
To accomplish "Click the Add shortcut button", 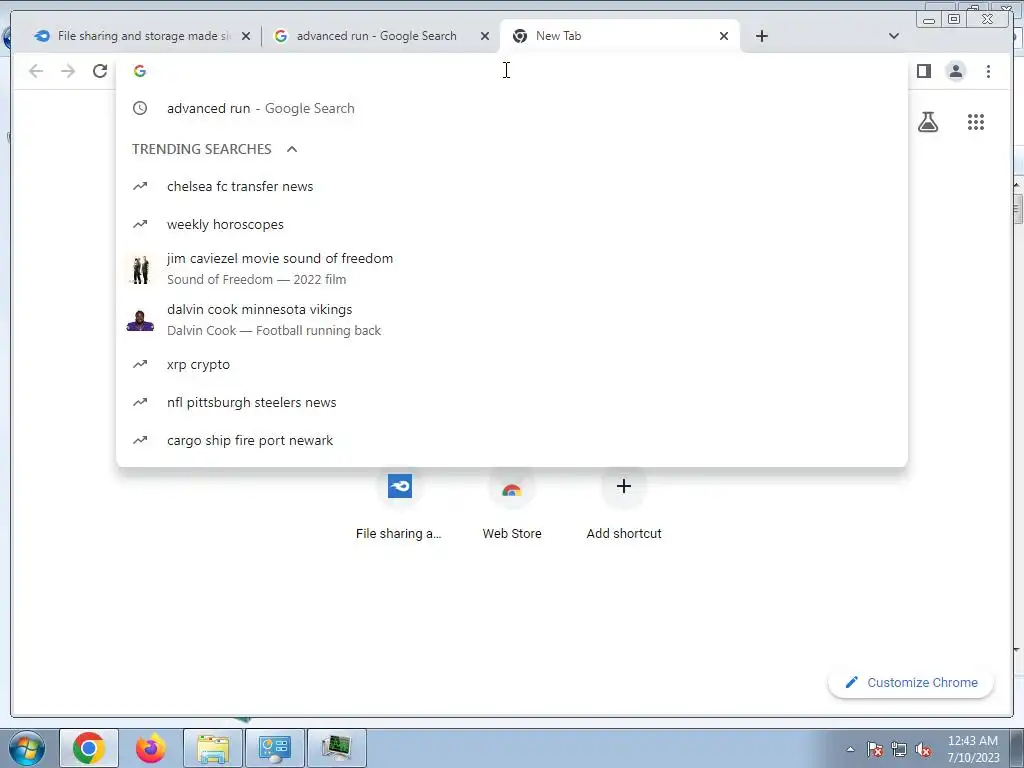I will [624, 506].
